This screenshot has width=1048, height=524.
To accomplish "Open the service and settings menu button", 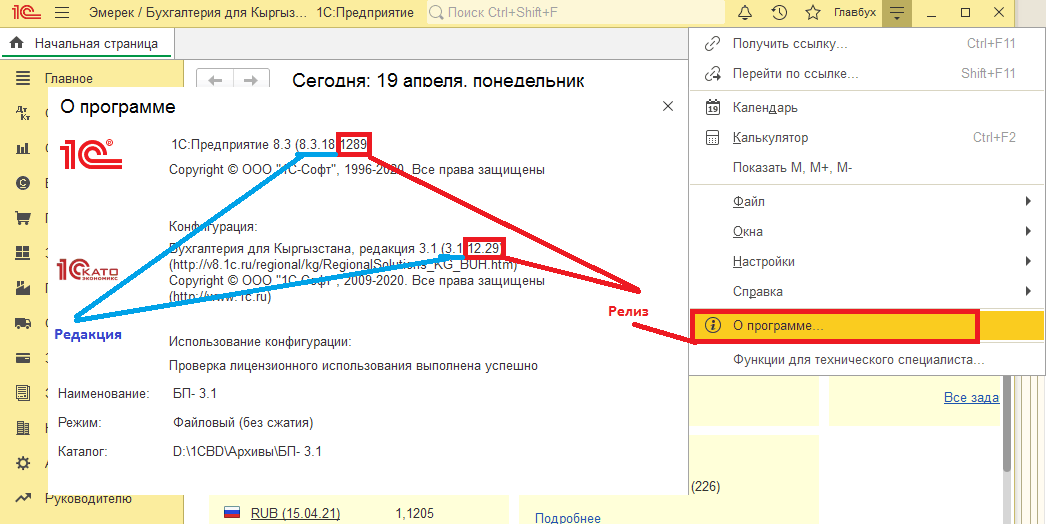I will point(897,13).
